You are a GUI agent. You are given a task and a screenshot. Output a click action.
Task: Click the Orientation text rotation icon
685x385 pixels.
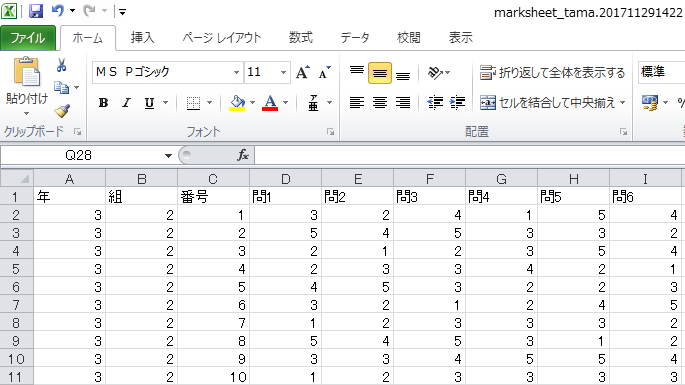coord(436,73)
